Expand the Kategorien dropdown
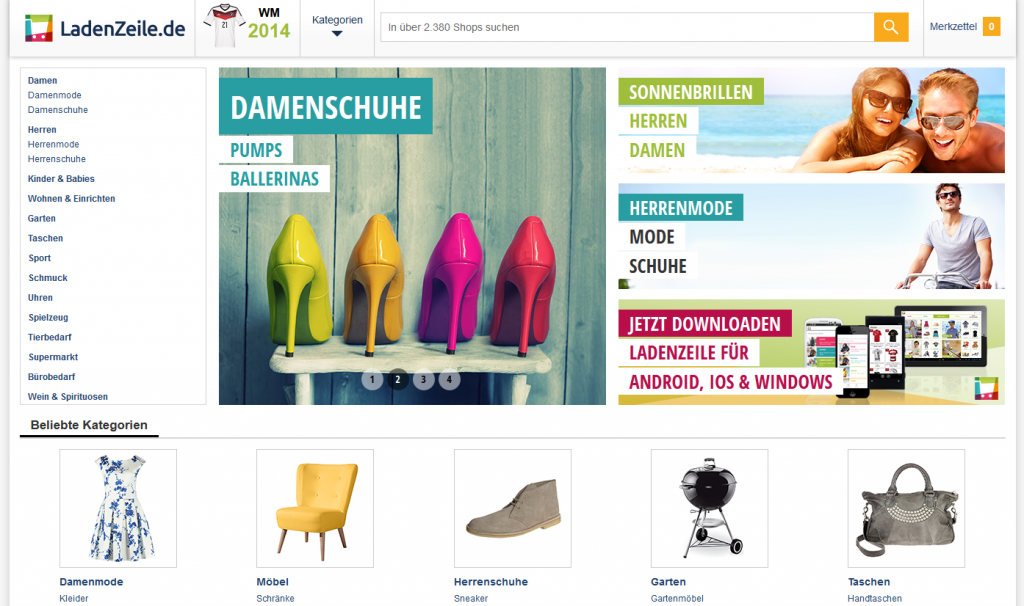 [x=337, y=25]
